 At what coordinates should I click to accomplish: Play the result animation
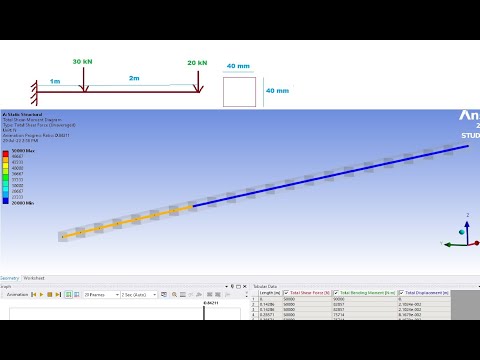(42, 295)
